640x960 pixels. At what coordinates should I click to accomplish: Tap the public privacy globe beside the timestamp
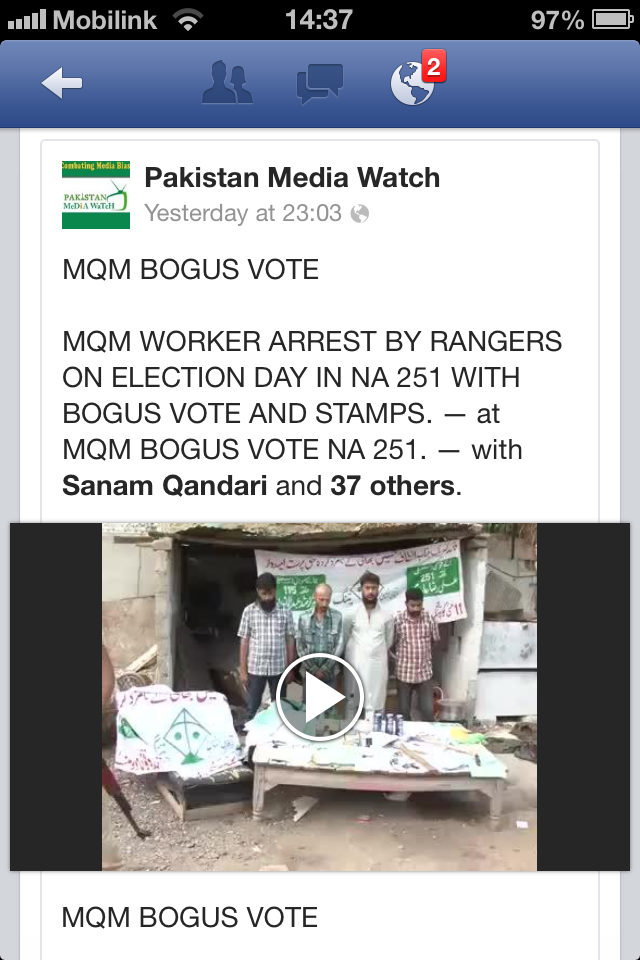pyautogui.click(x=360, y=214)
